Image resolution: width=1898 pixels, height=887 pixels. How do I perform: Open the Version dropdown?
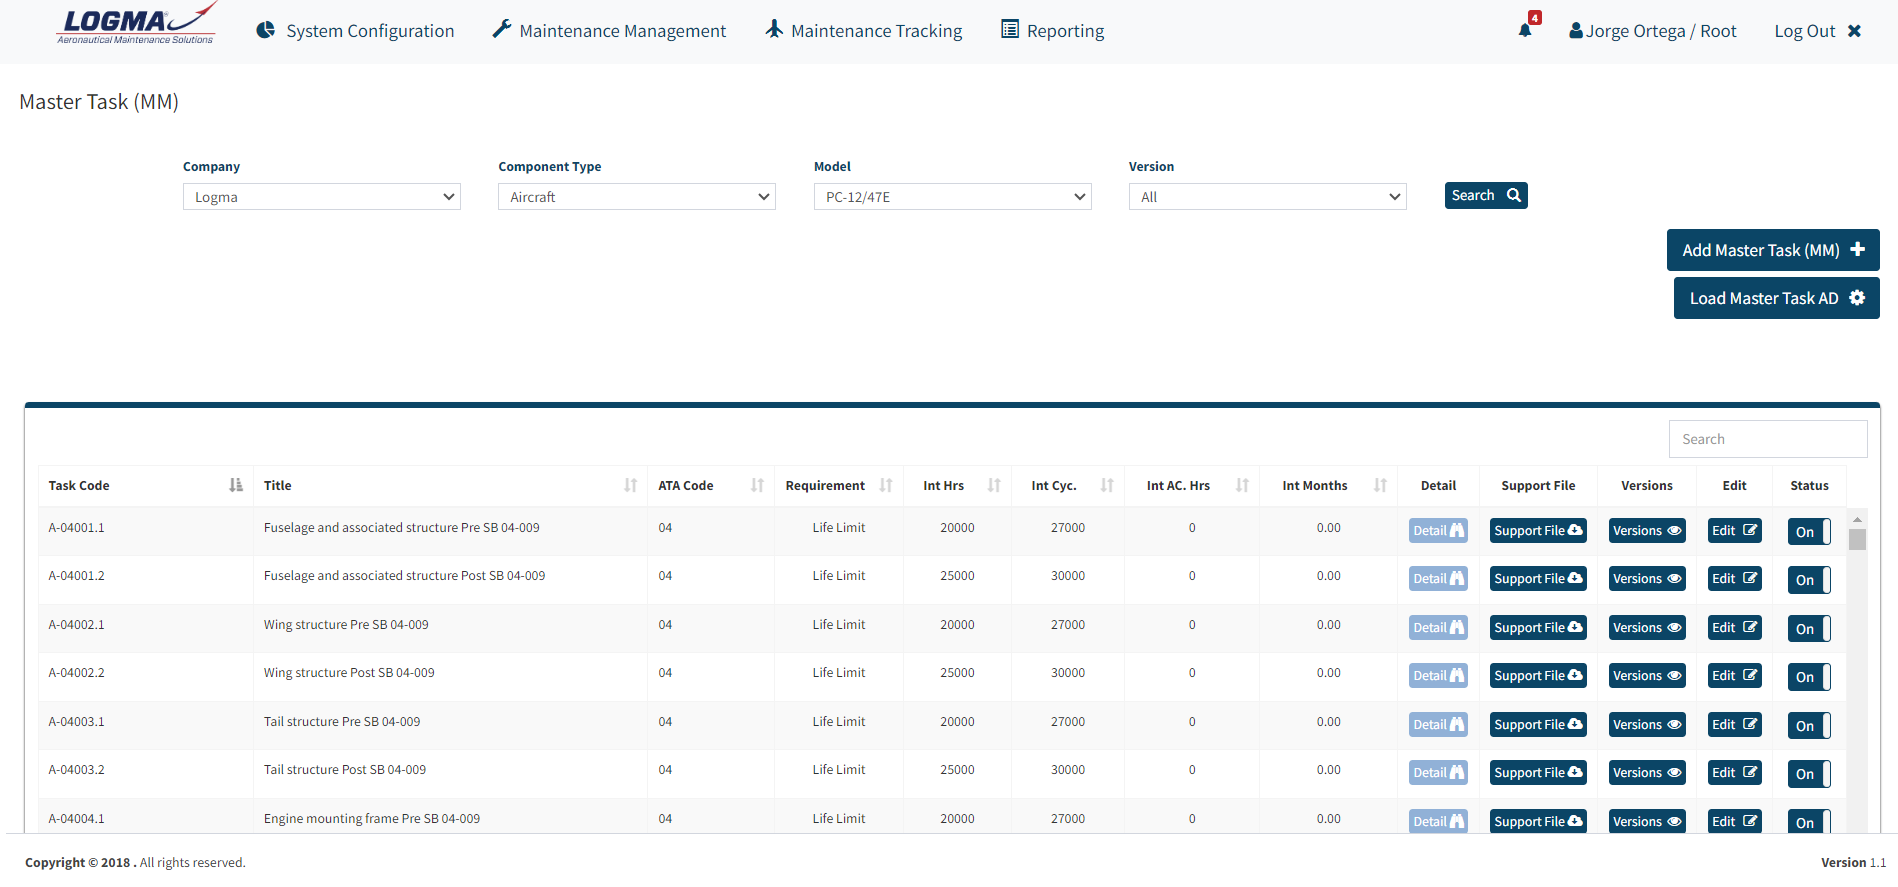pyautogui.click(x=1268, y=197)
